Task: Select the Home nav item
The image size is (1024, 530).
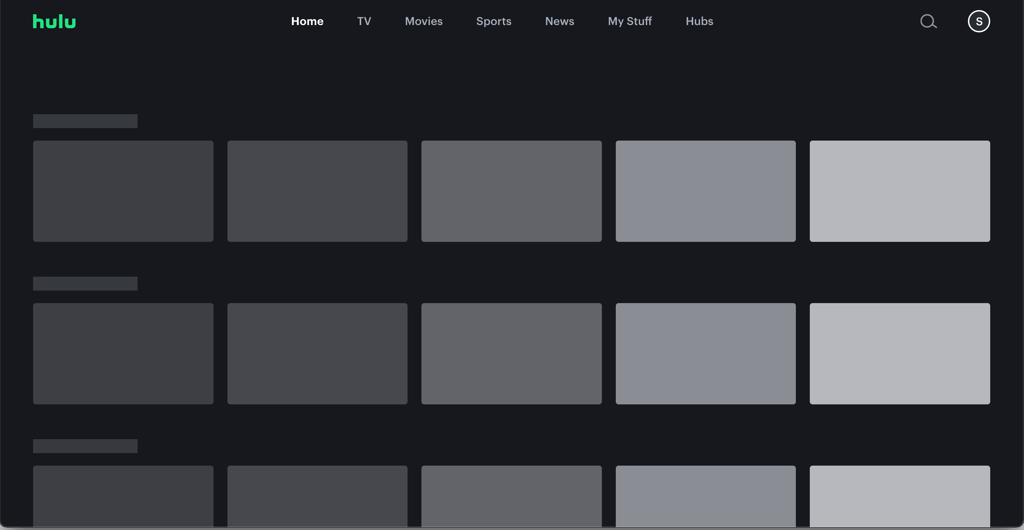Action: point(307,22)
